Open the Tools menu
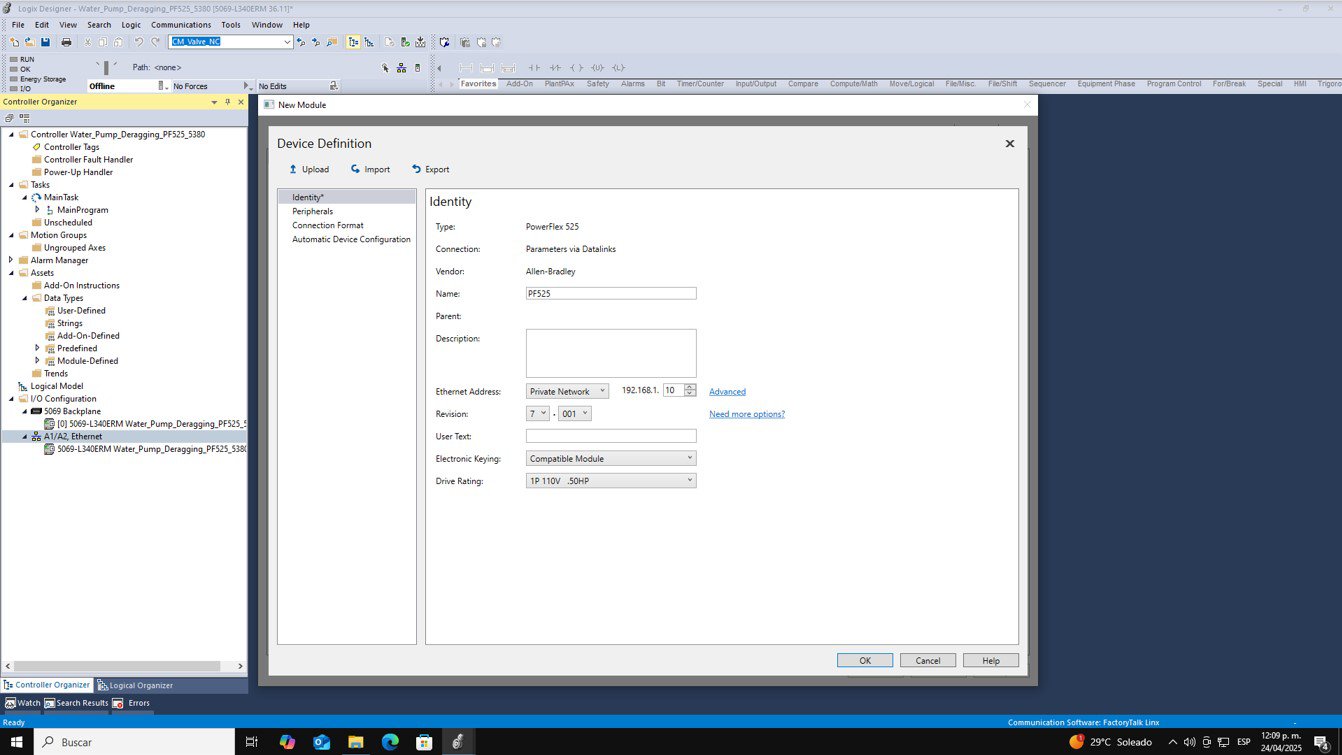Screen dimensions: 1342x755 [x=231, y=25]
